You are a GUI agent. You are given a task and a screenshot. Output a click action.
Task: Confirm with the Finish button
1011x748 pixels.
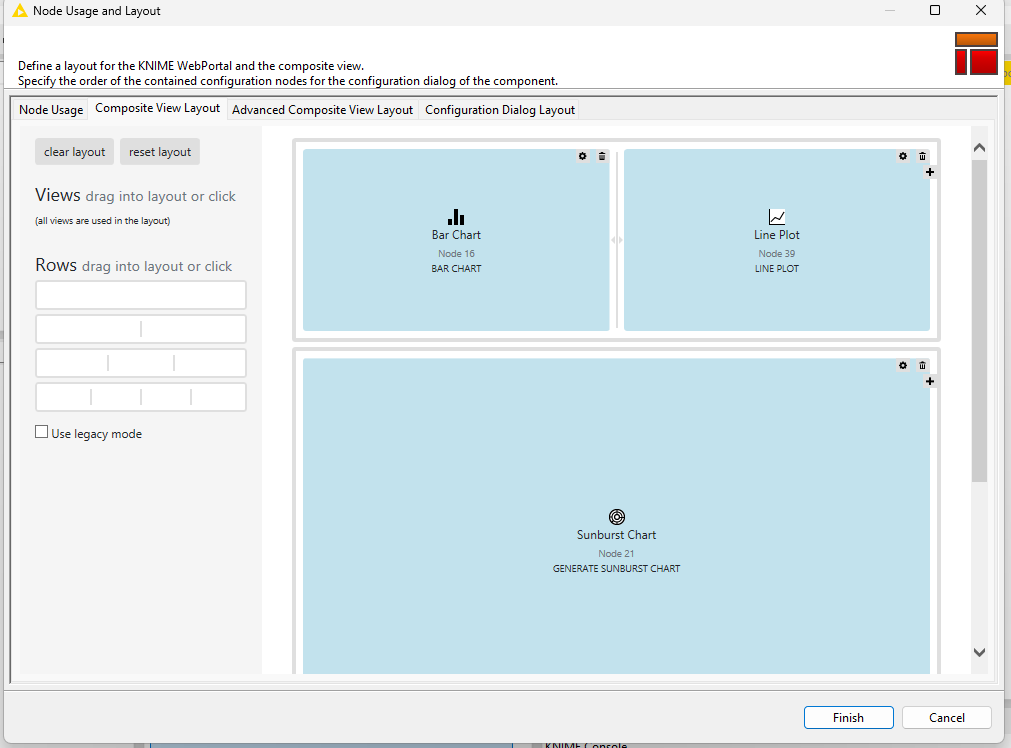(x=849, y=718)
